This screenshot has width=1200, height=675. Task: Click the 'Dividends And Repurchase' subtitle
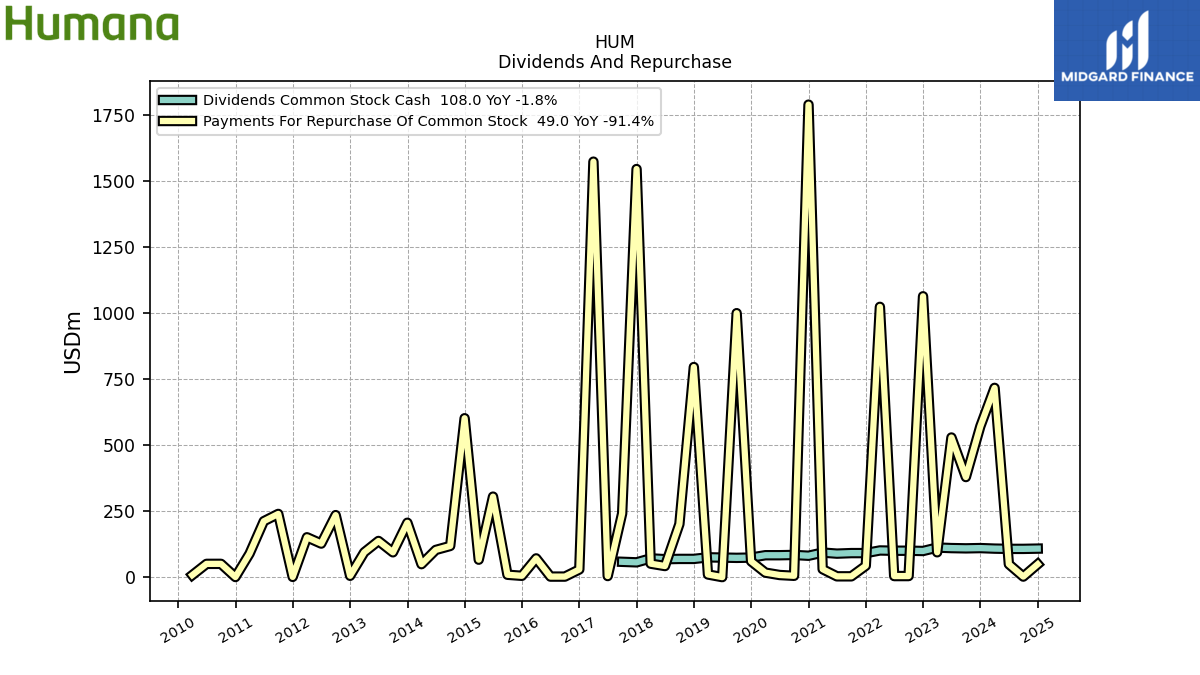[x=614, y=62]
